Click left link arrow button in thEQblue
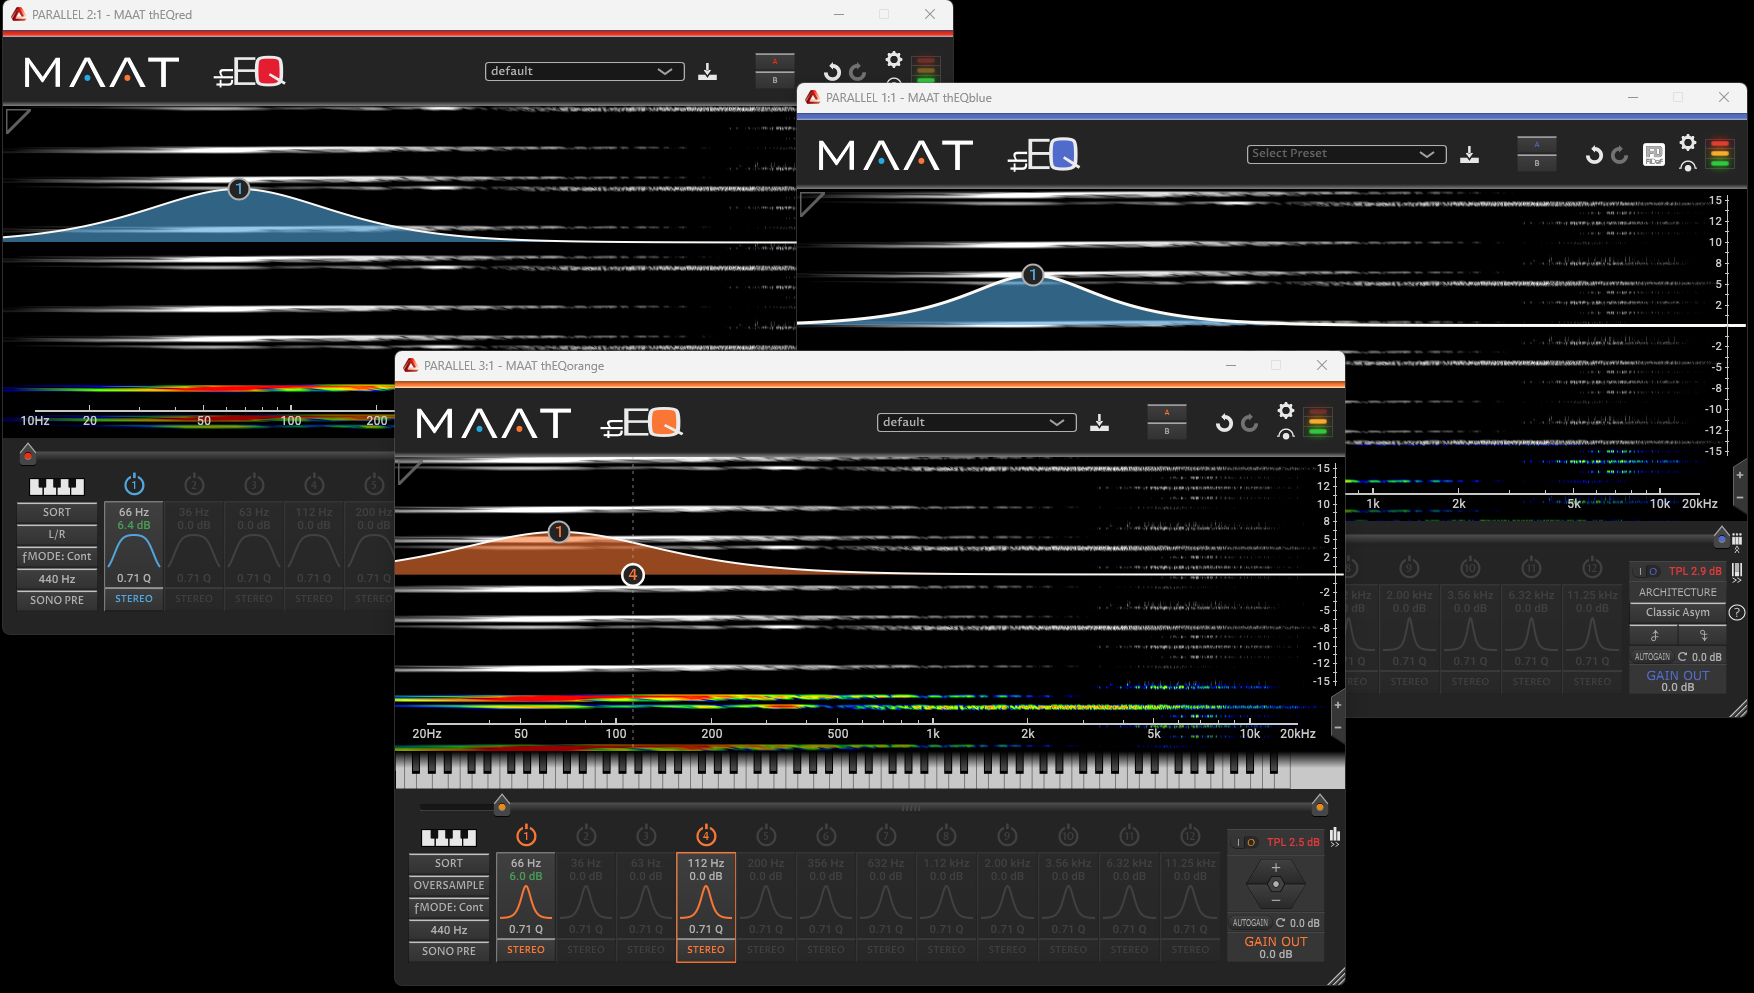Screen dimensions: 1754x993 tap(1655, 636)
